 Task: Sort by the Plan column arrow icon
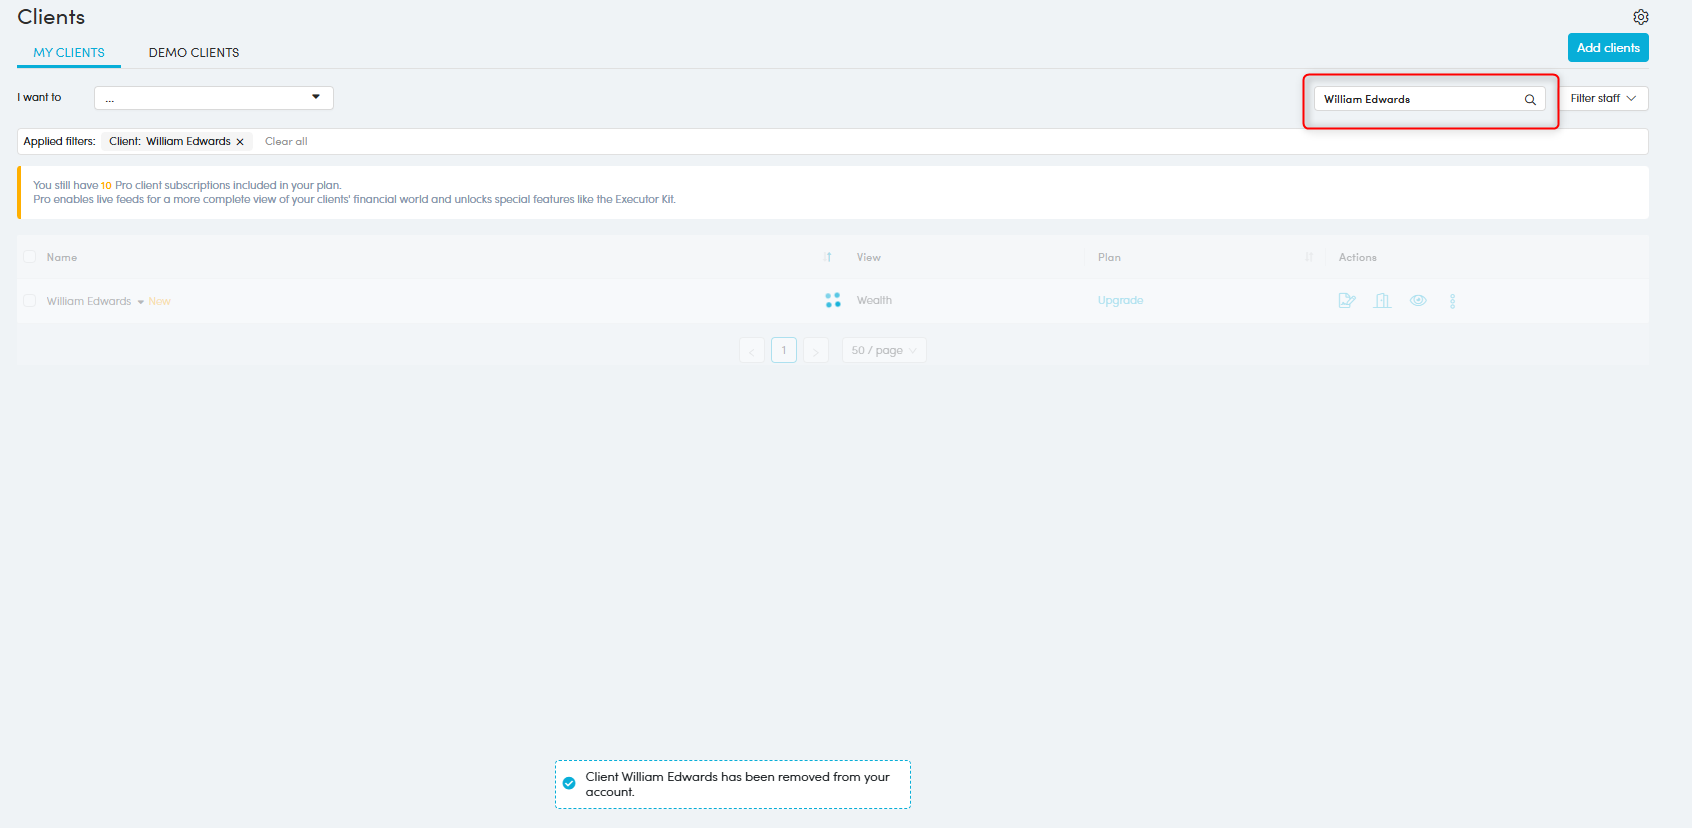(x=1308, y=258)
